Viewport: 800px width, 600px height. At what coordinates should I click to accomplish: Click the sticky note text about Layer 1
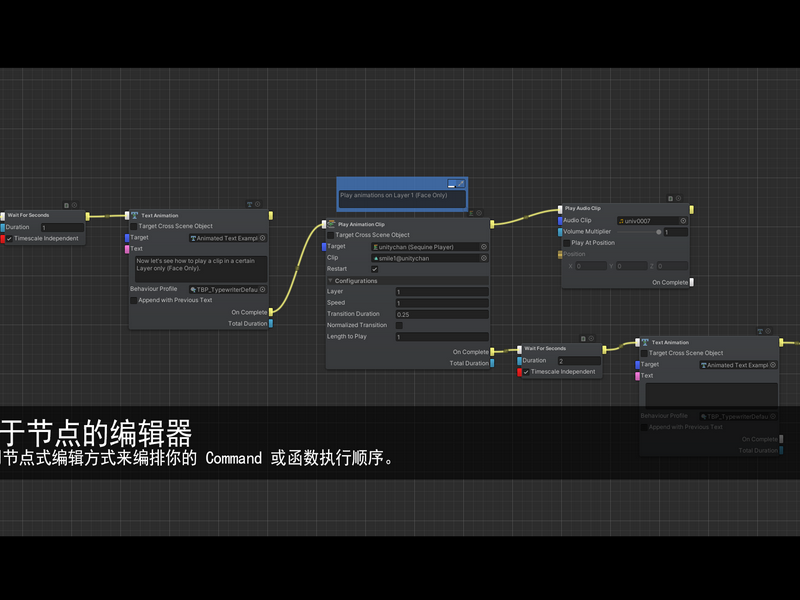393,195
